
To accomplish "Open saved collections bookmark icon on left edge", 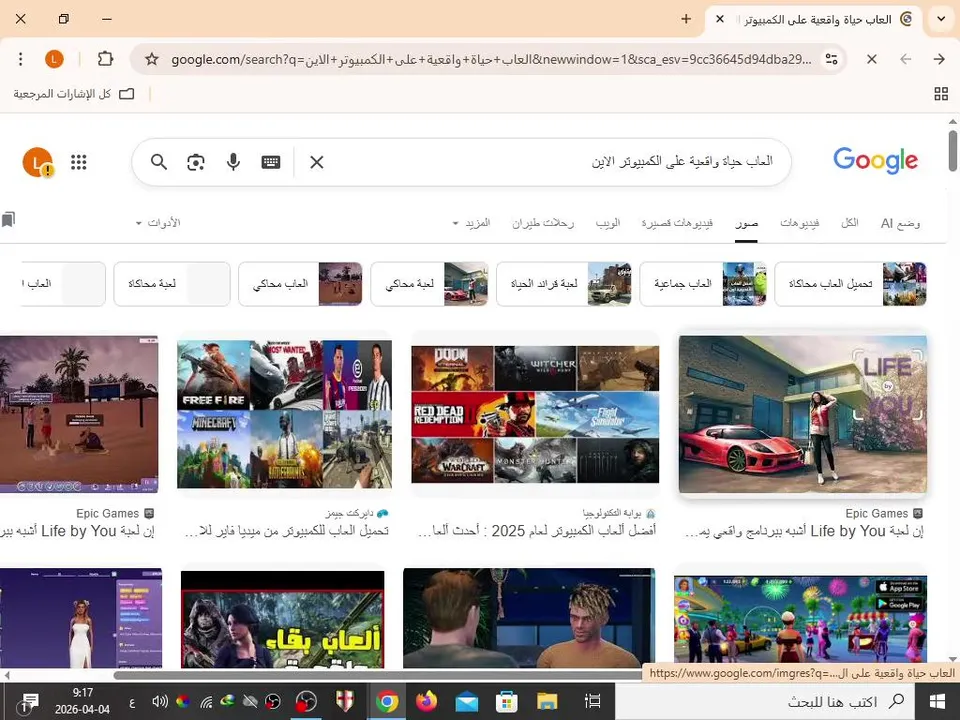I will click(8, 219).
